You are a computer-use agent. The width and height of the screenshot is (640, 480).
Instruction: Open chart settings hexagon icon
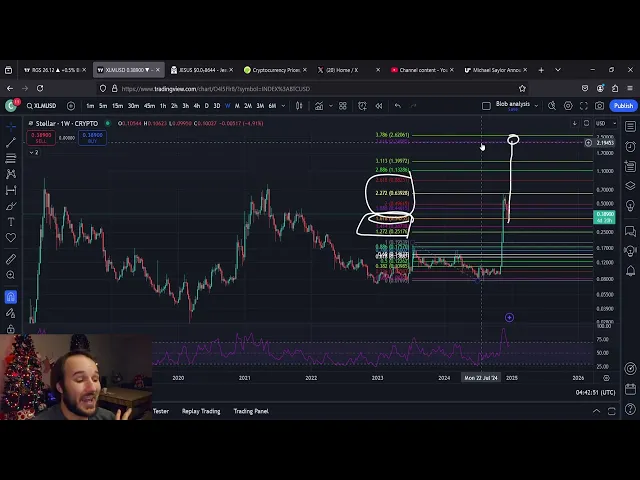pos(568,106)
